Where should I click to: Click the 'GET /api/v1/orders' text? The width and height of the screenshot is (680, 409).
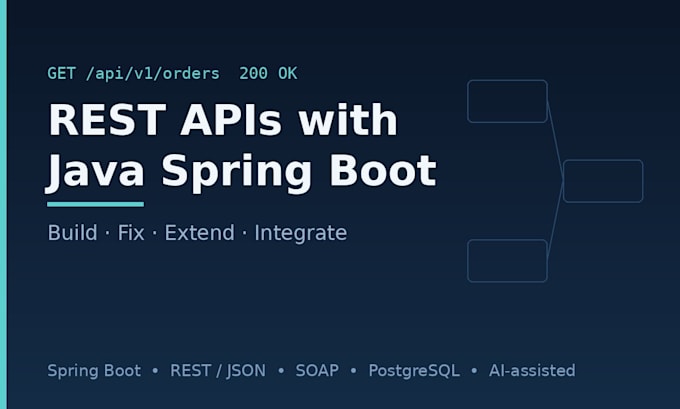click(x=133, y=74)
